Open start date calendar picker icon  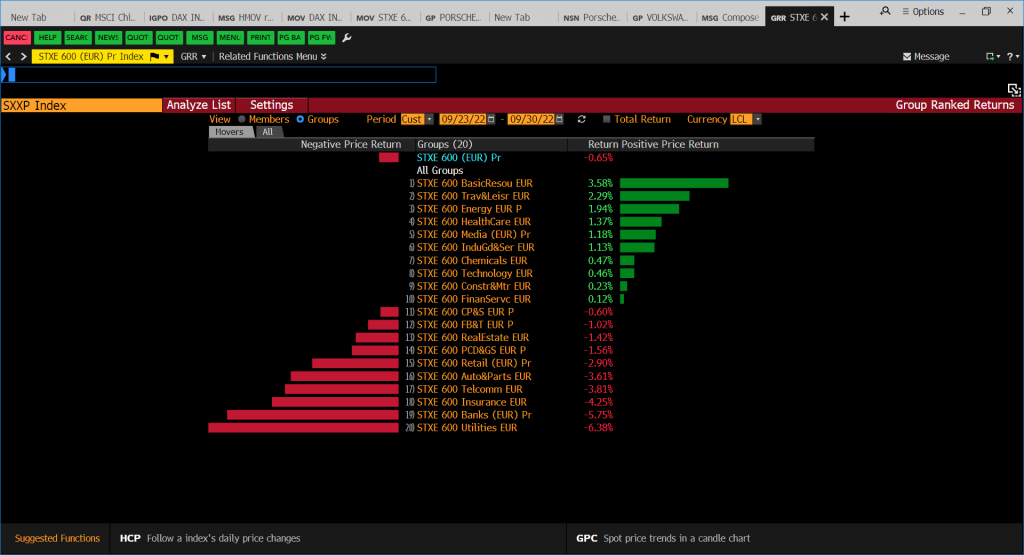pos(492,119)
